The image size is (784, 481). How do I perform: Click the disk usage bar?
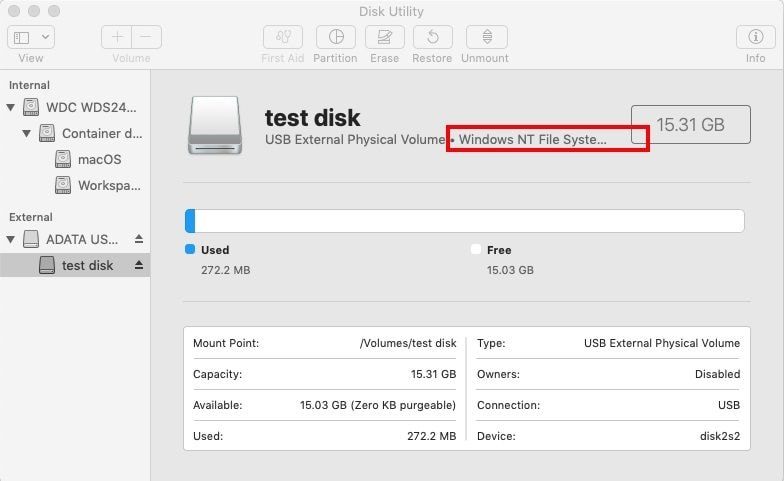point(464,221)
